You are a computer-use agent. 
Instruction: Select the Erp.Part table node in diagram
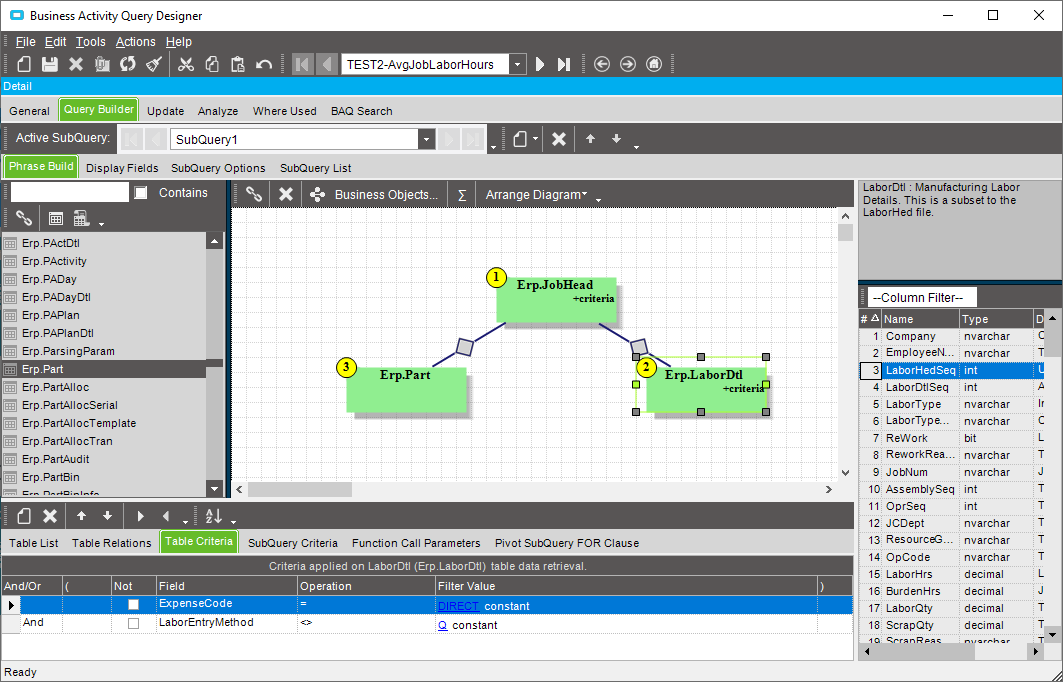[x=406, y=390]
